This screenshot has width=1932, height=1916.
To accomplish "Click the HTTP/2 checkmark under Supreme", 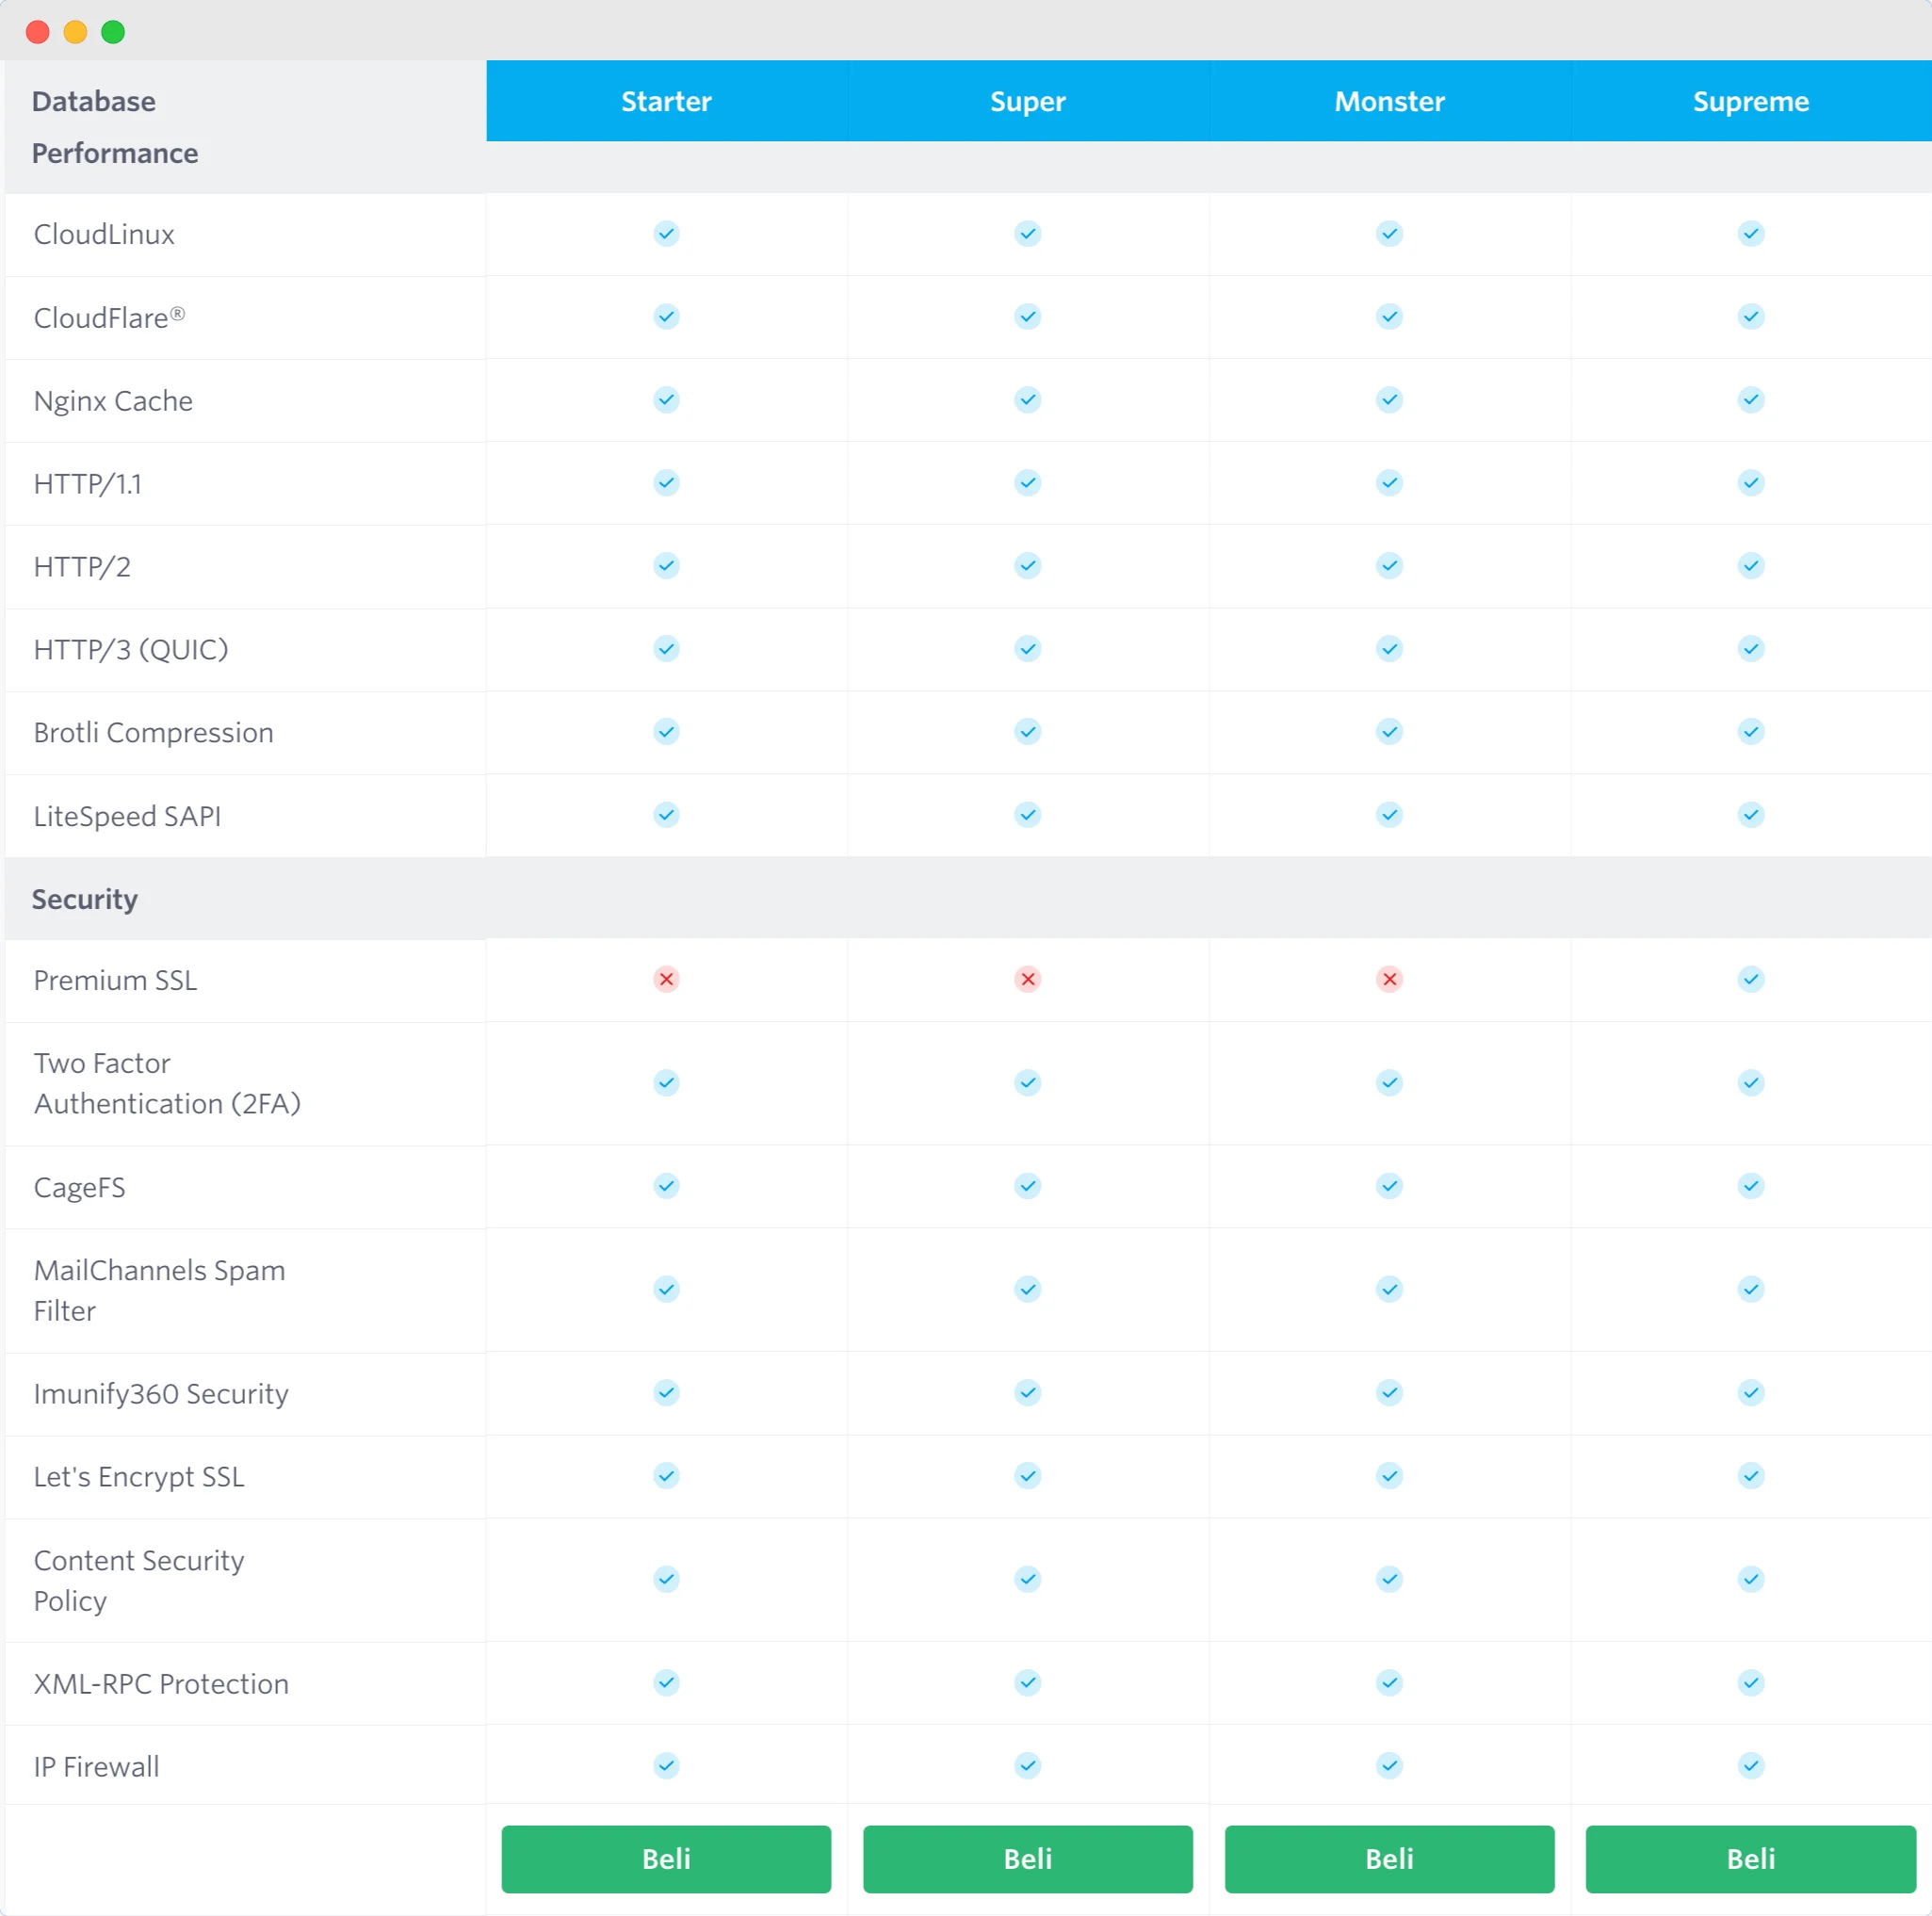I will pos(1751,566).
